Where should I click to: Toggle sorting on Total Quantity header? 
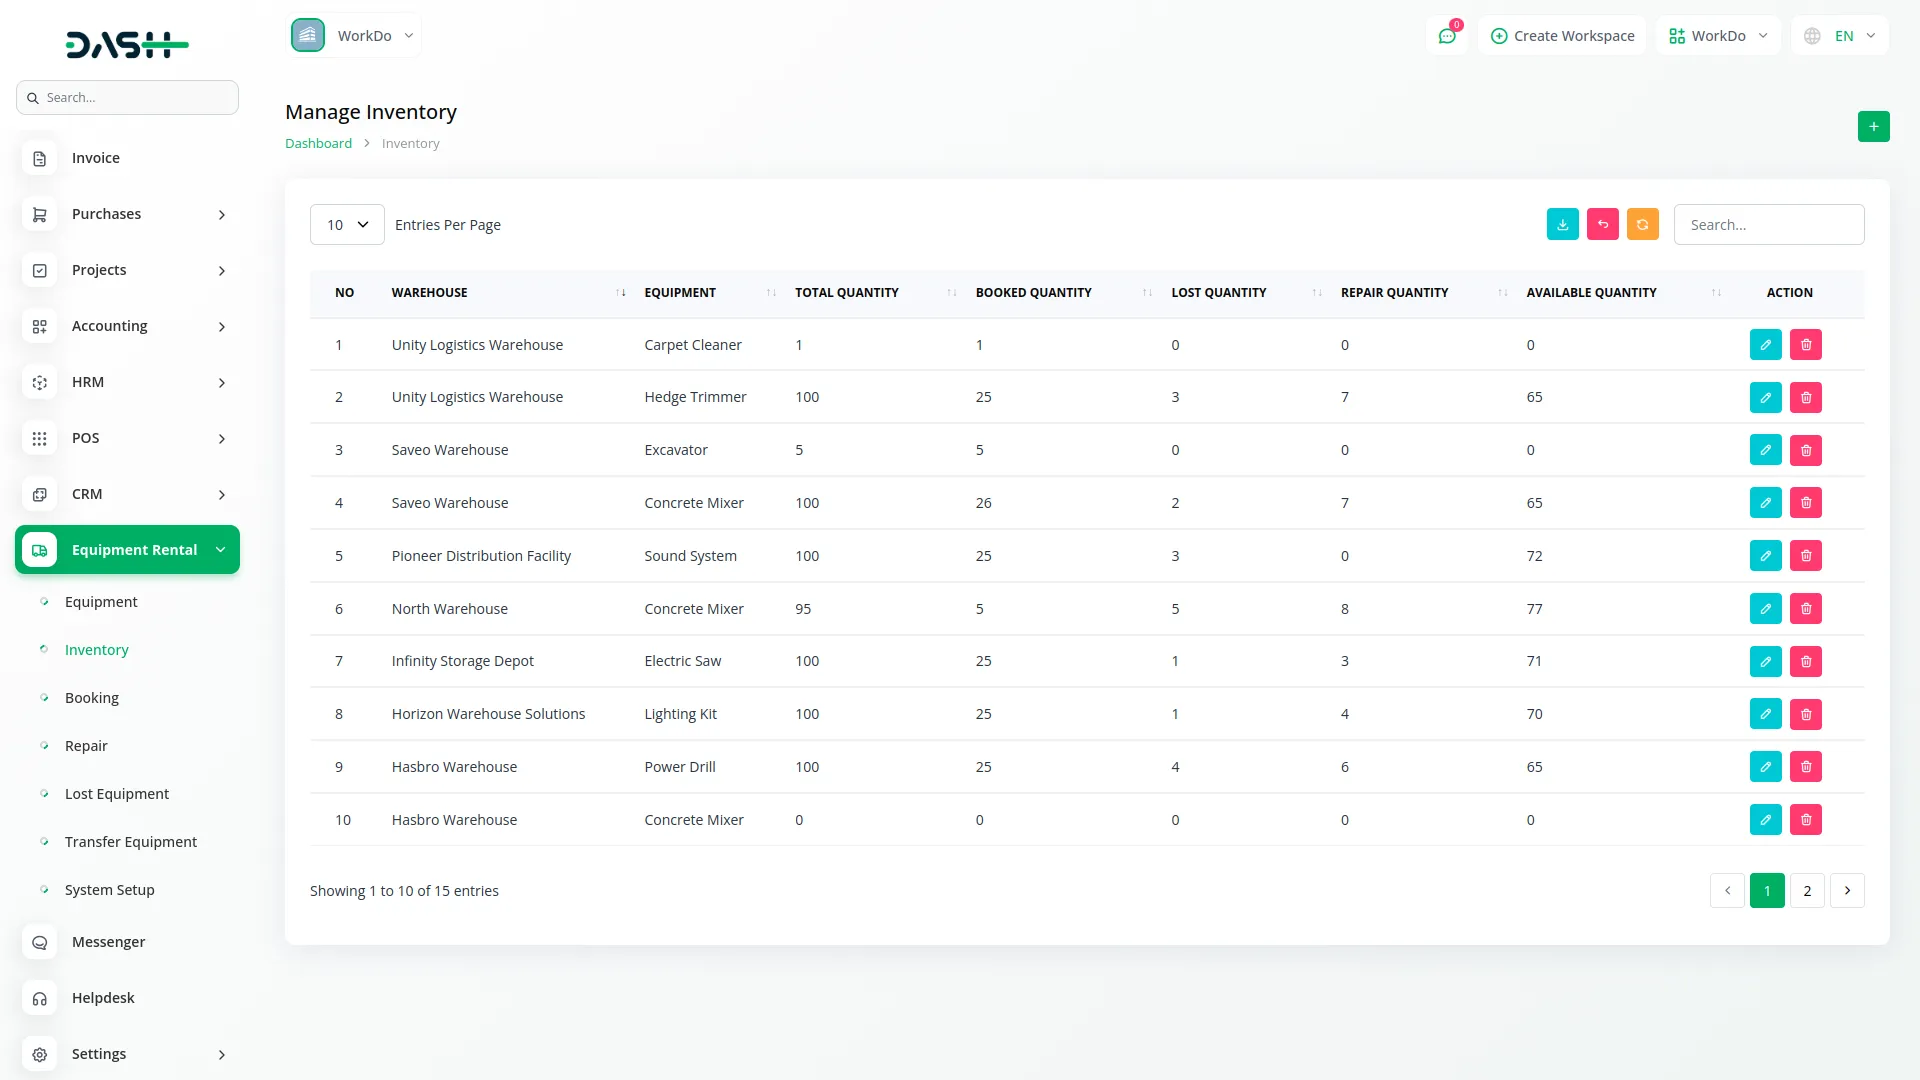point(846,293)
